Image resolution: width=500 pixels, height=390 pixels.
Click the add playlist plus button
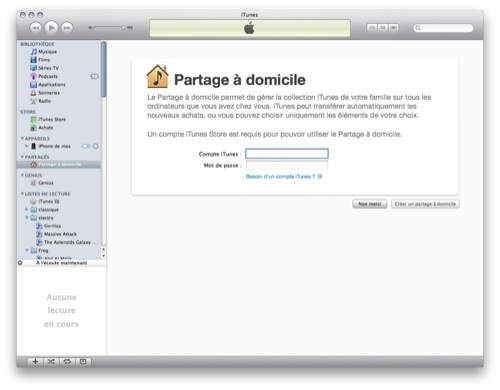click(x=35, y=361)
